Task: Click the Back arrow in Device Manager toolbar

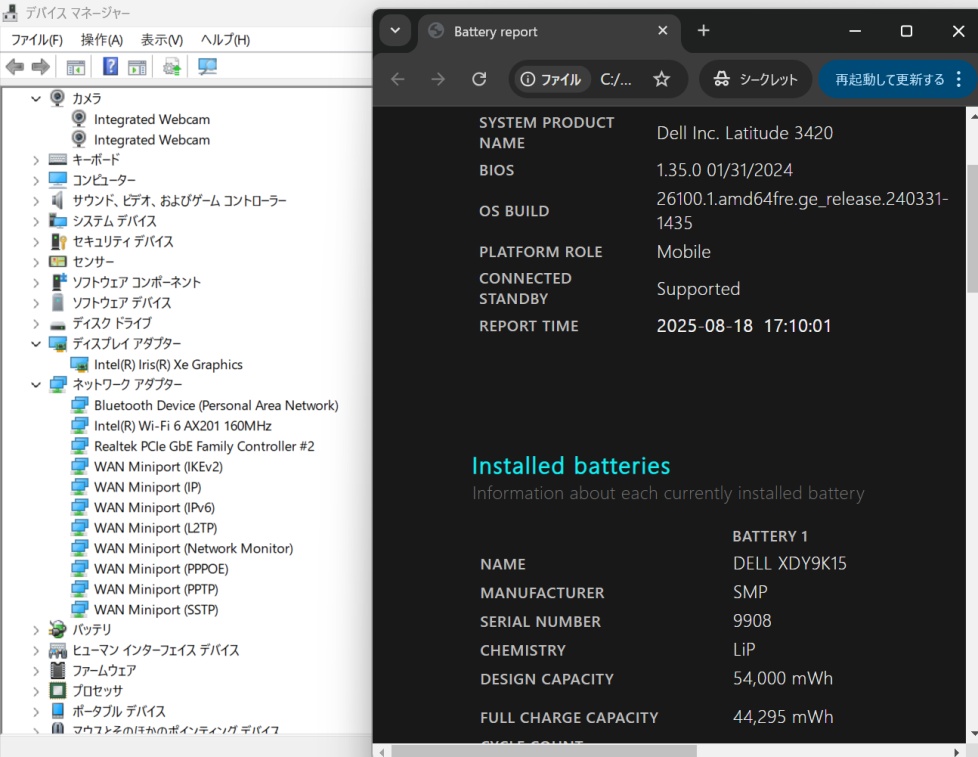Action: [14, 66]
